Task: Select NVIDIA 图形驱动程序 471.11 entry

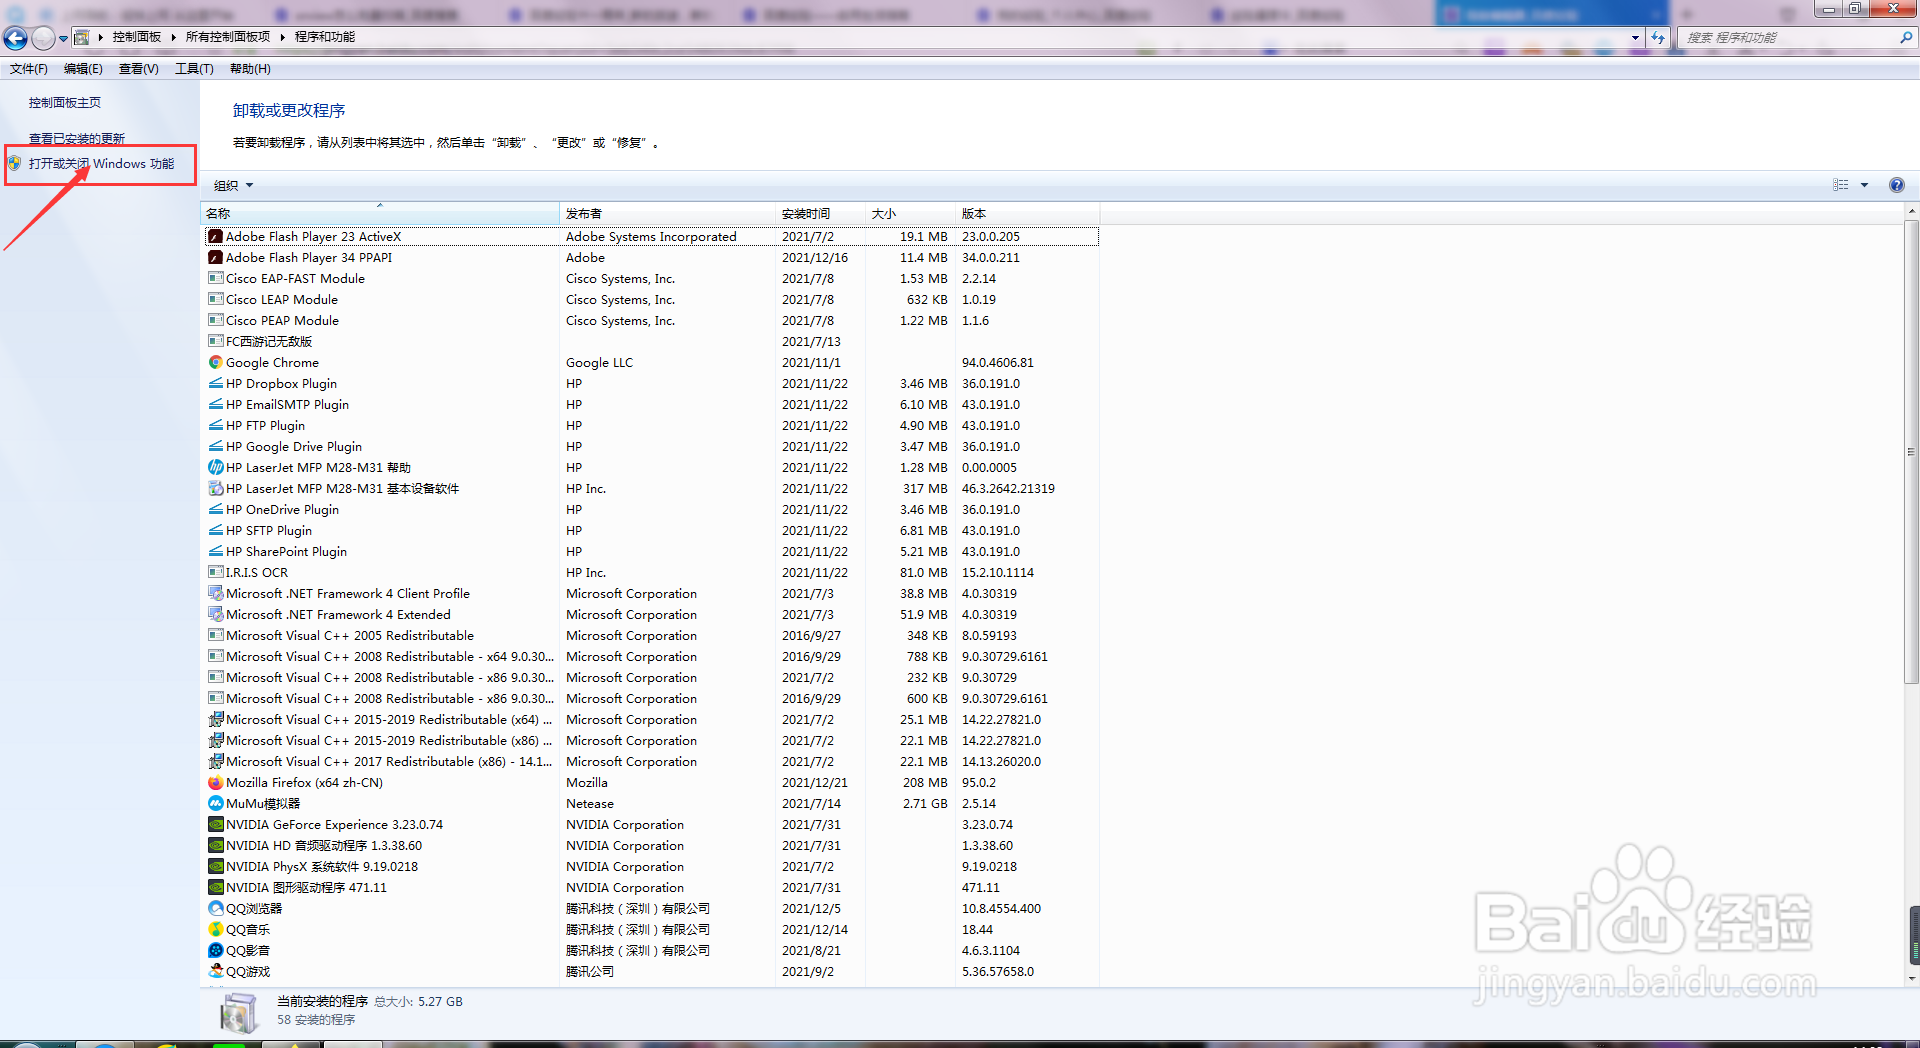Action: pyautogui.click(x=652, y=888)
